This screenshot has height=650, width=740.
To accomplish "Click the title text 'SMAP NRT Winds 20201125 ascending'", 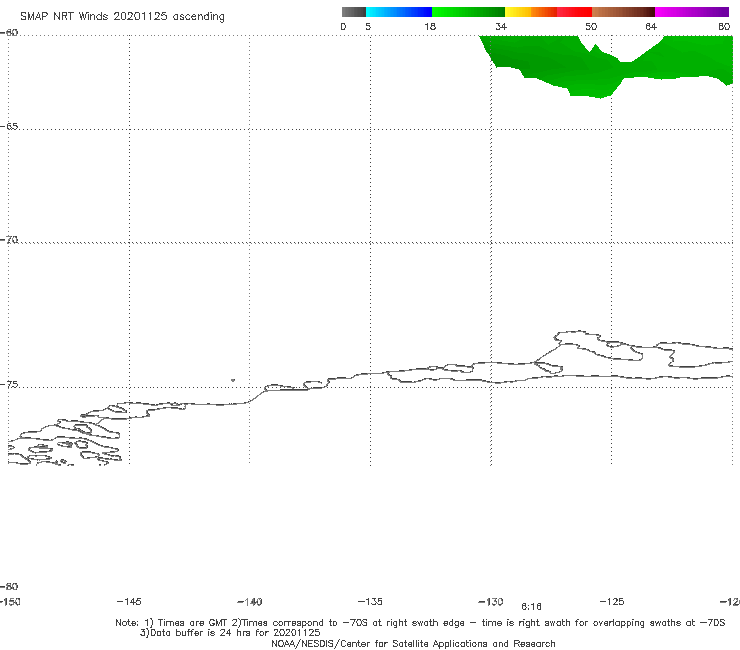I will click(x=122, y=16).
